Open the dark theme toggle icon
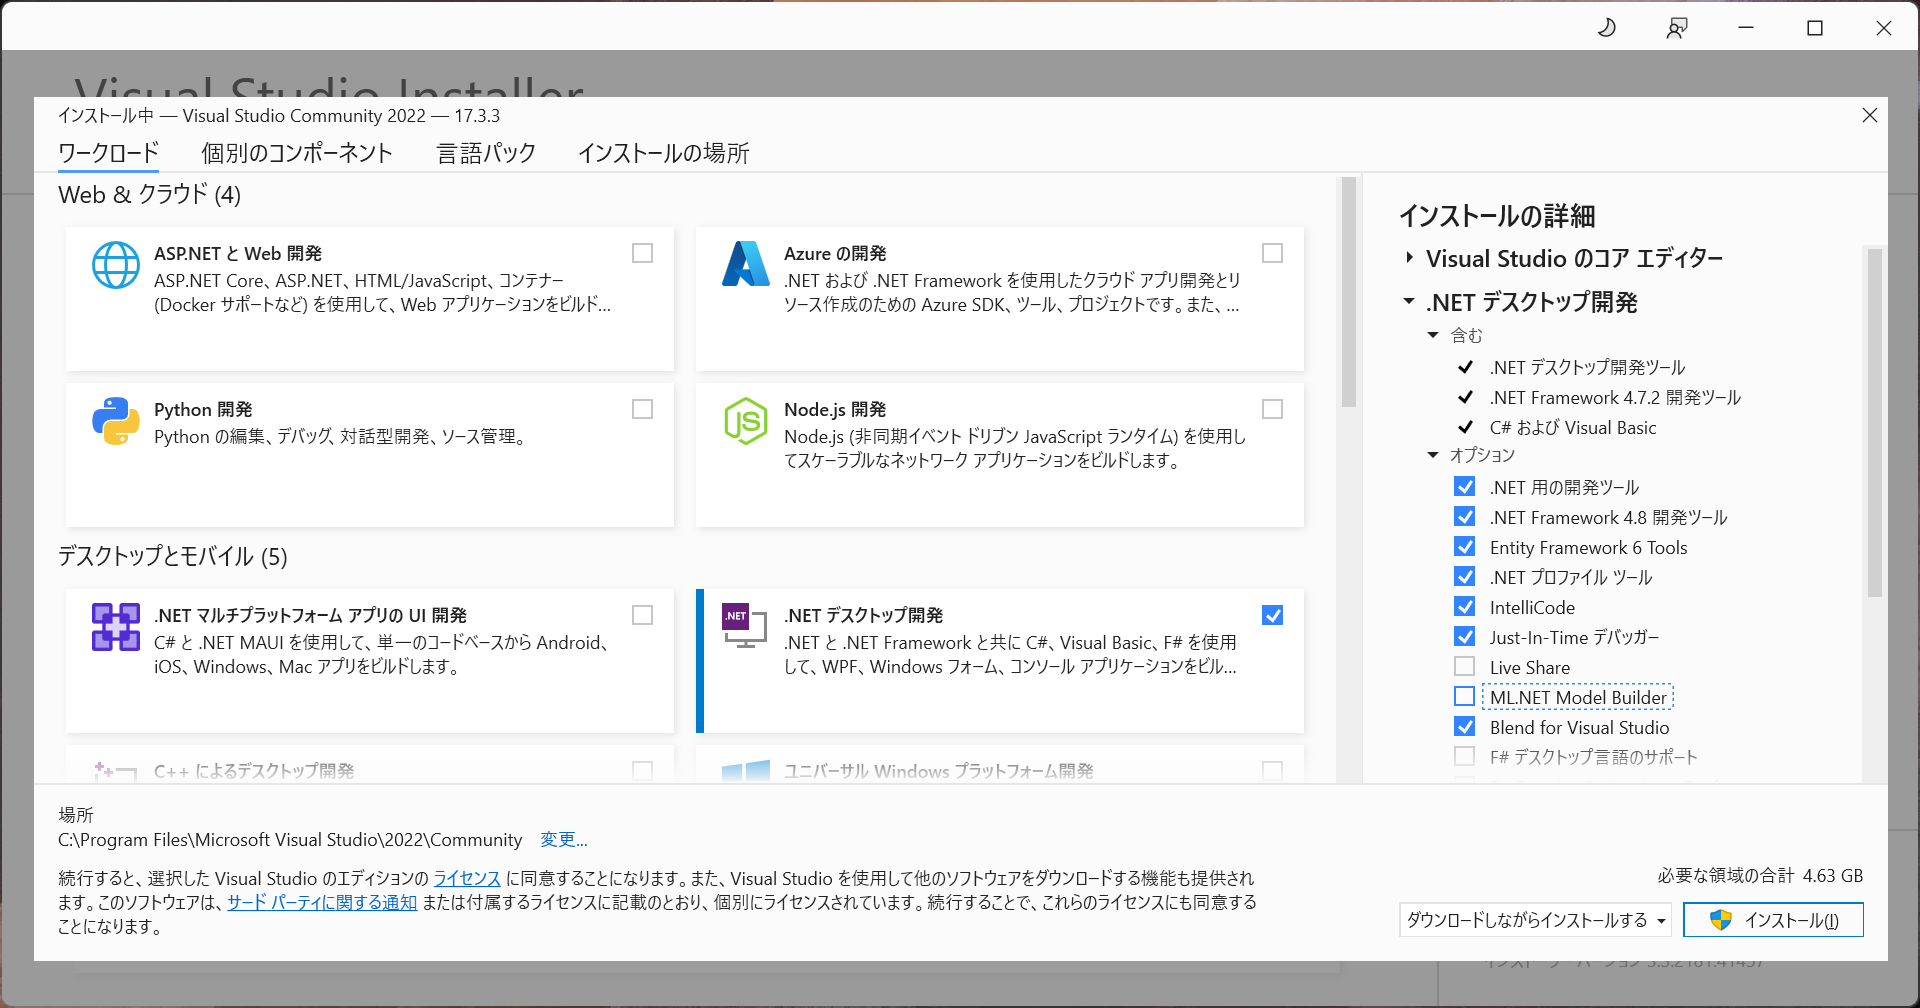Image resolution: width=1920 pixels, height=1008 pixels. click(x=1606, y=27)
